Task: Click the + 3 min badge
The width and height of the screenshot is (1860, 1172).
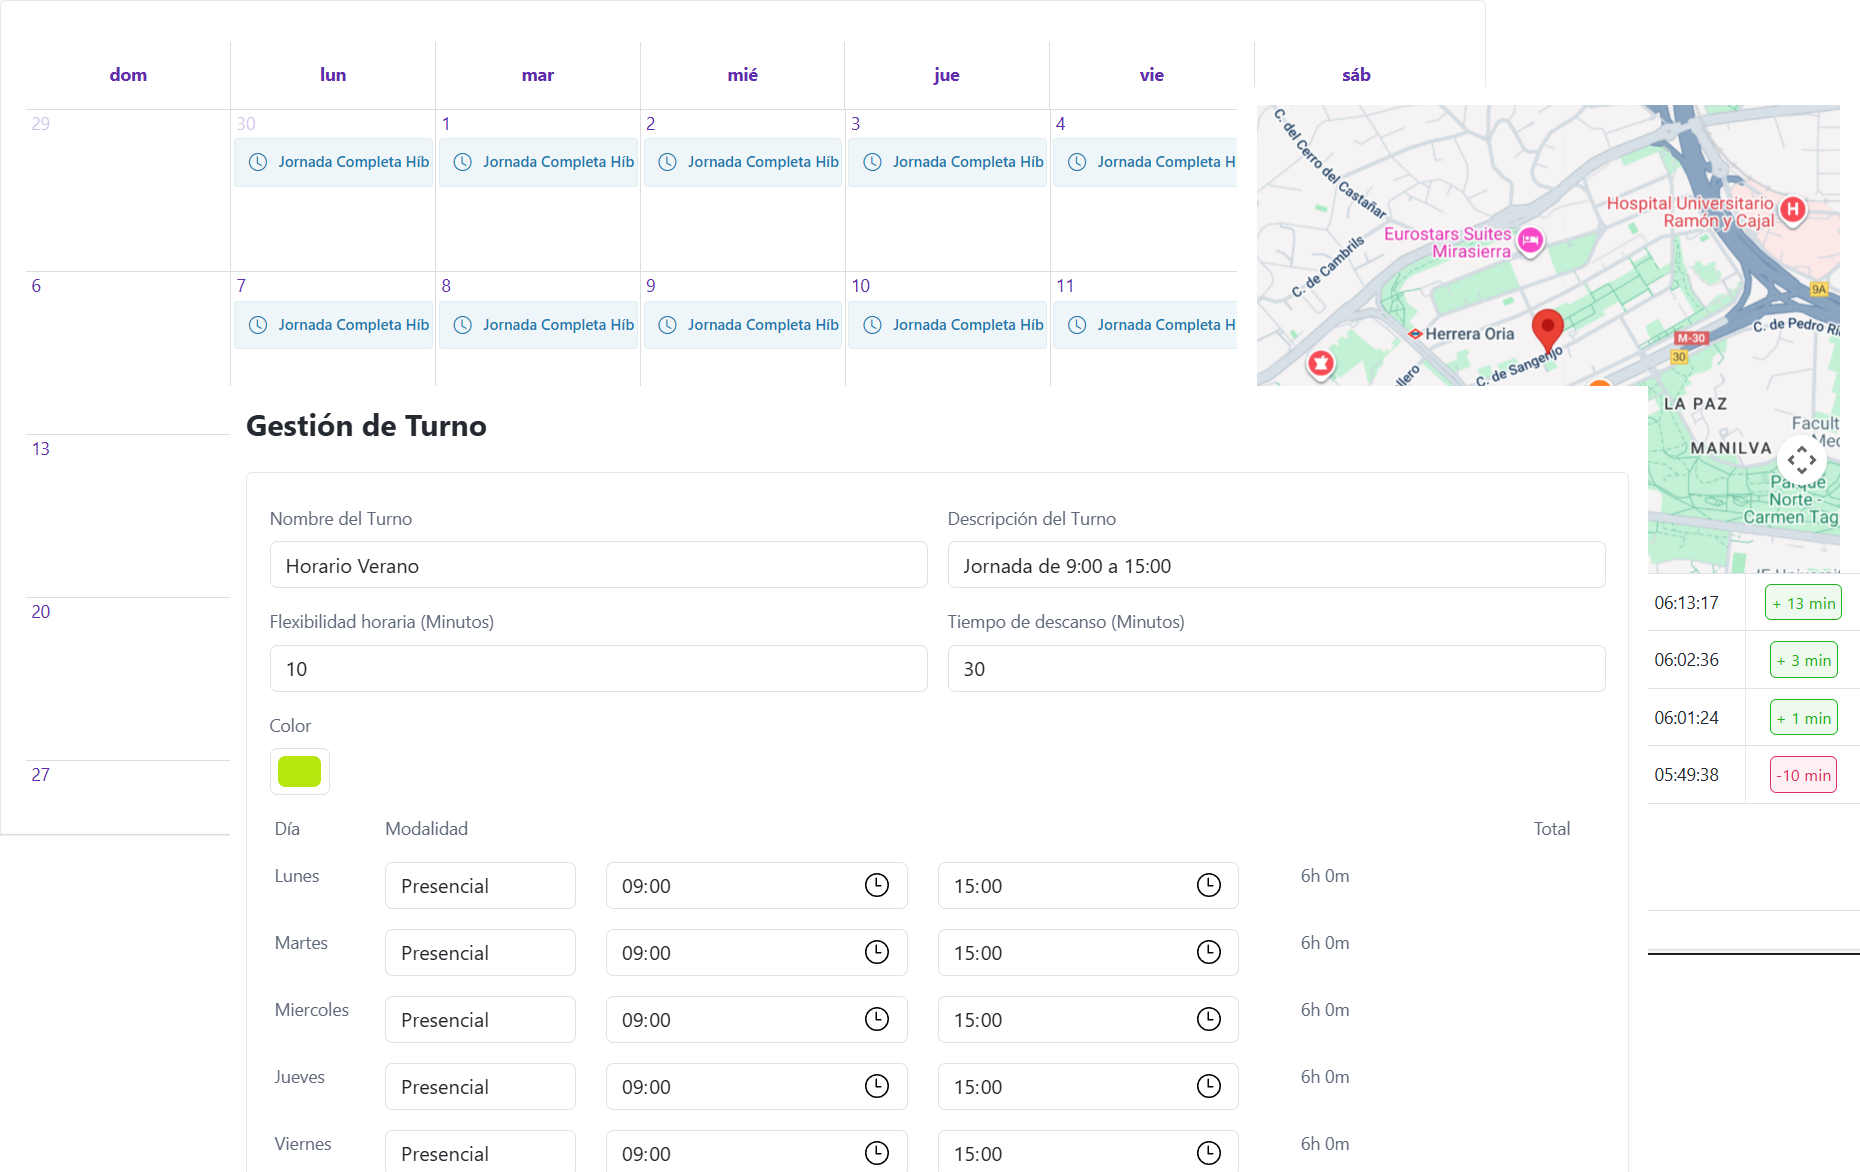Action: coord(1803,660)
